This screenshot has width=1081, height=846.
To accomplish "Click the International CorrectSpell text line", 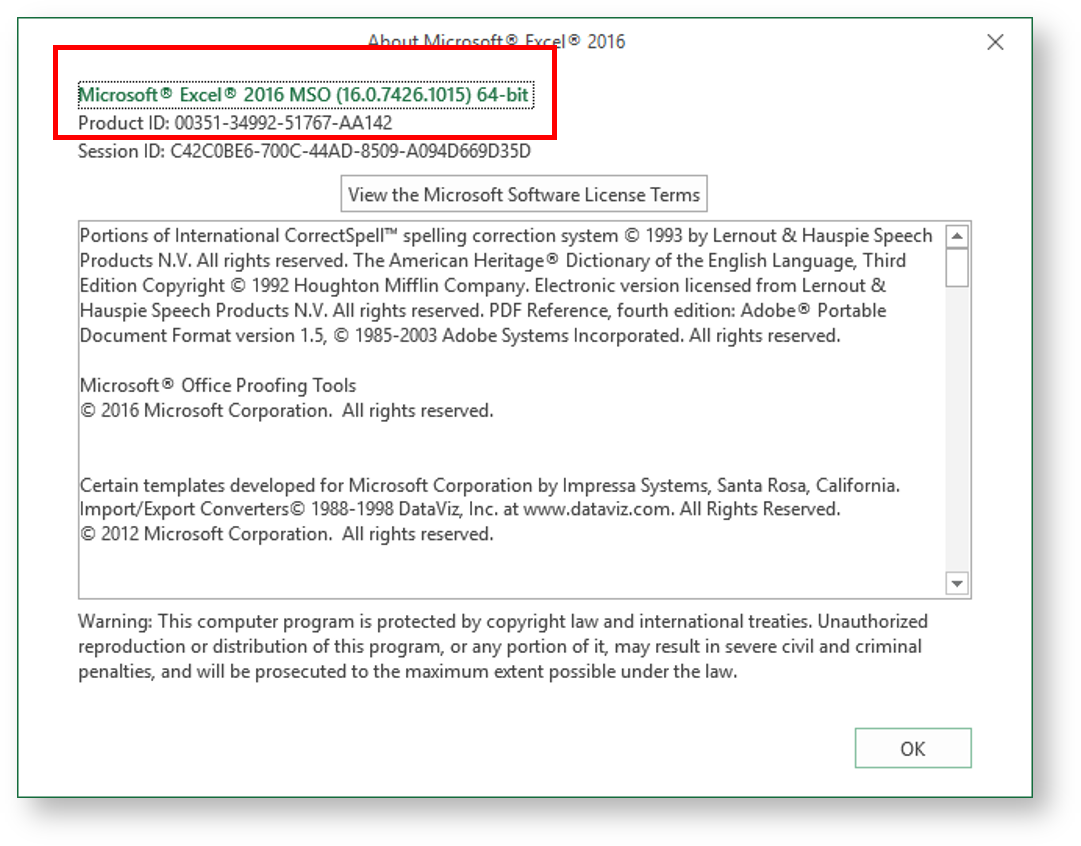I will 348,236.
